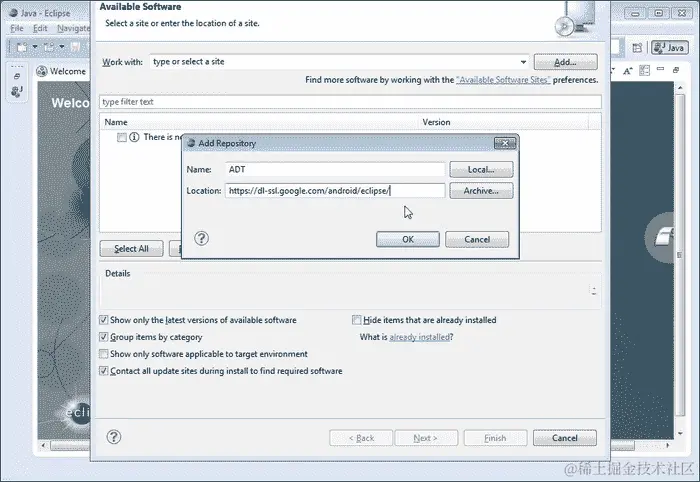Close the Add Repository dialog
The width and height of the screenshot is (700, 482).
pyautogui.click(x=505, y=143)
